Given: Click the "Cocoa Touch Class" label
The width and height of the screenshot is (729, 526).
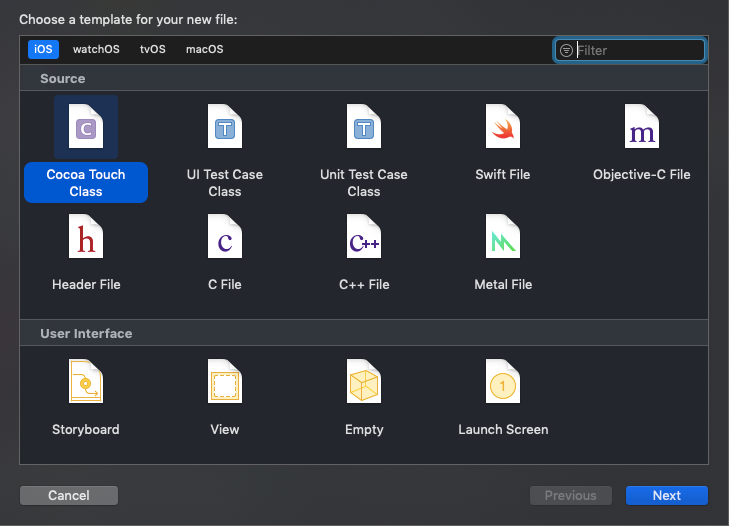Looking at the screenshot, I should point(86,183).
